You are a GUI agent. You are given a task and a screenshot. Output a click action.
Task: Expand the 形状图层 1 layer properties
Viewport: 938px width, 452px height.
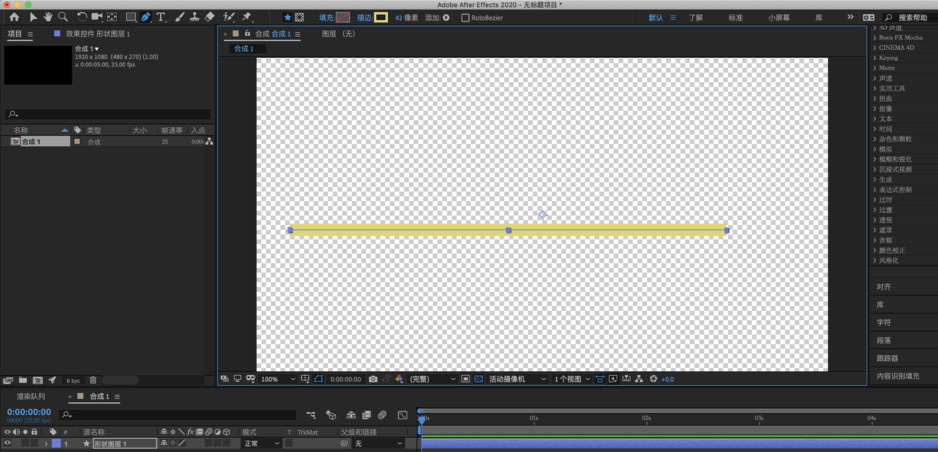point(45,443)
